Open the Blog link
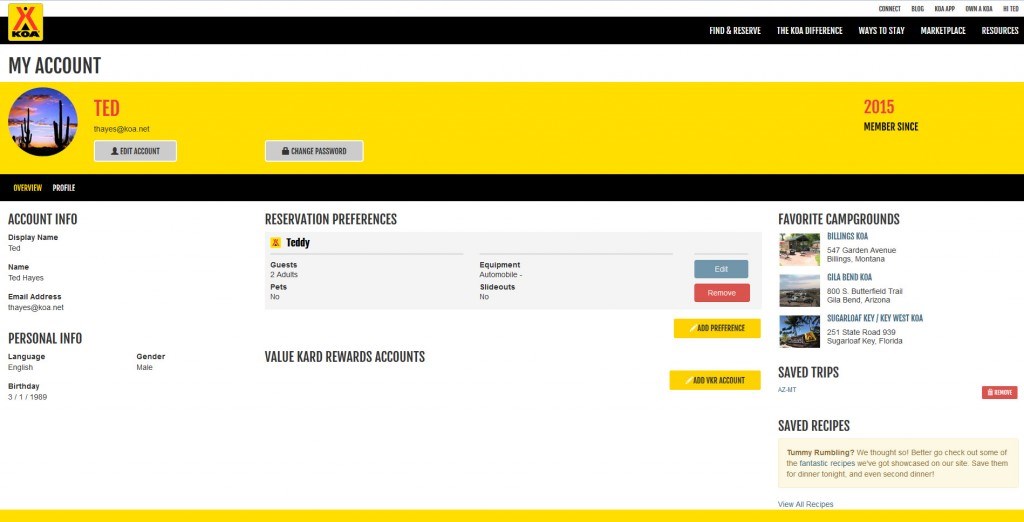This screenshot has height=522, width=1024. (x=918, y=9)
